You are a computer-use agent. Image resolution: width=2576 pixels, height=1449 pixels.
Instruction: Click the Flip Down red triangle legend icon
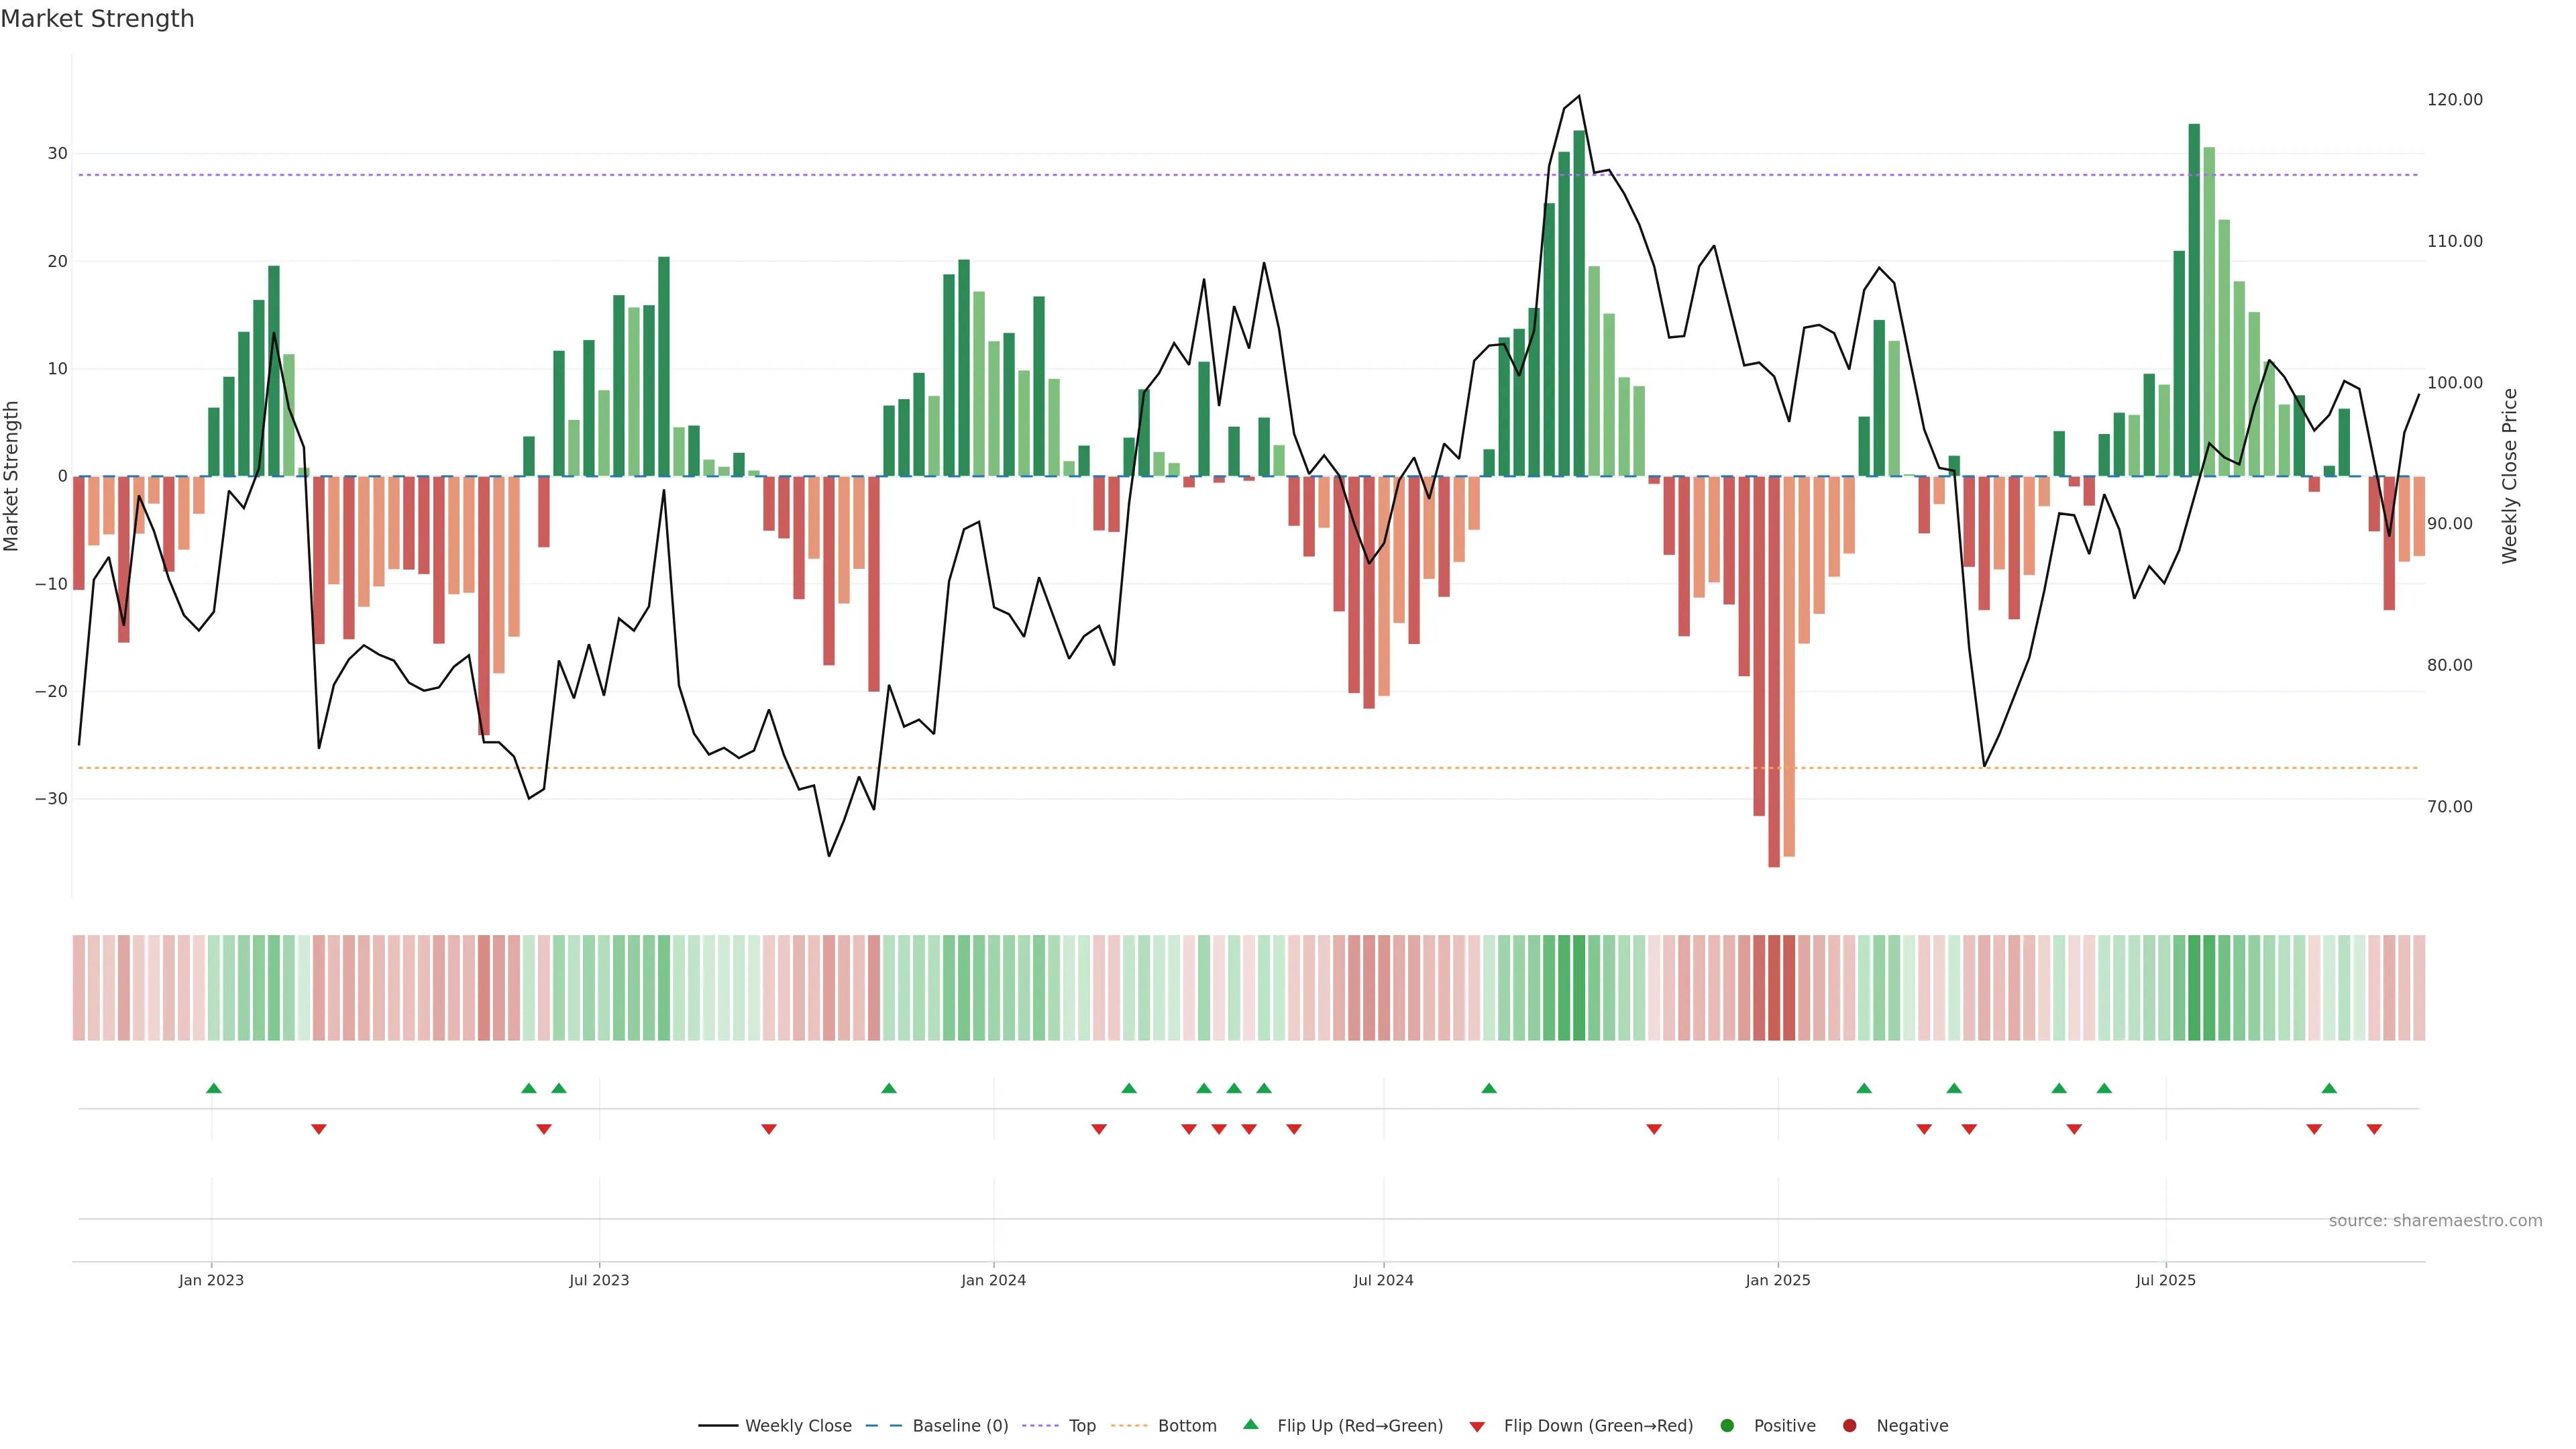coord(1477,1427)
